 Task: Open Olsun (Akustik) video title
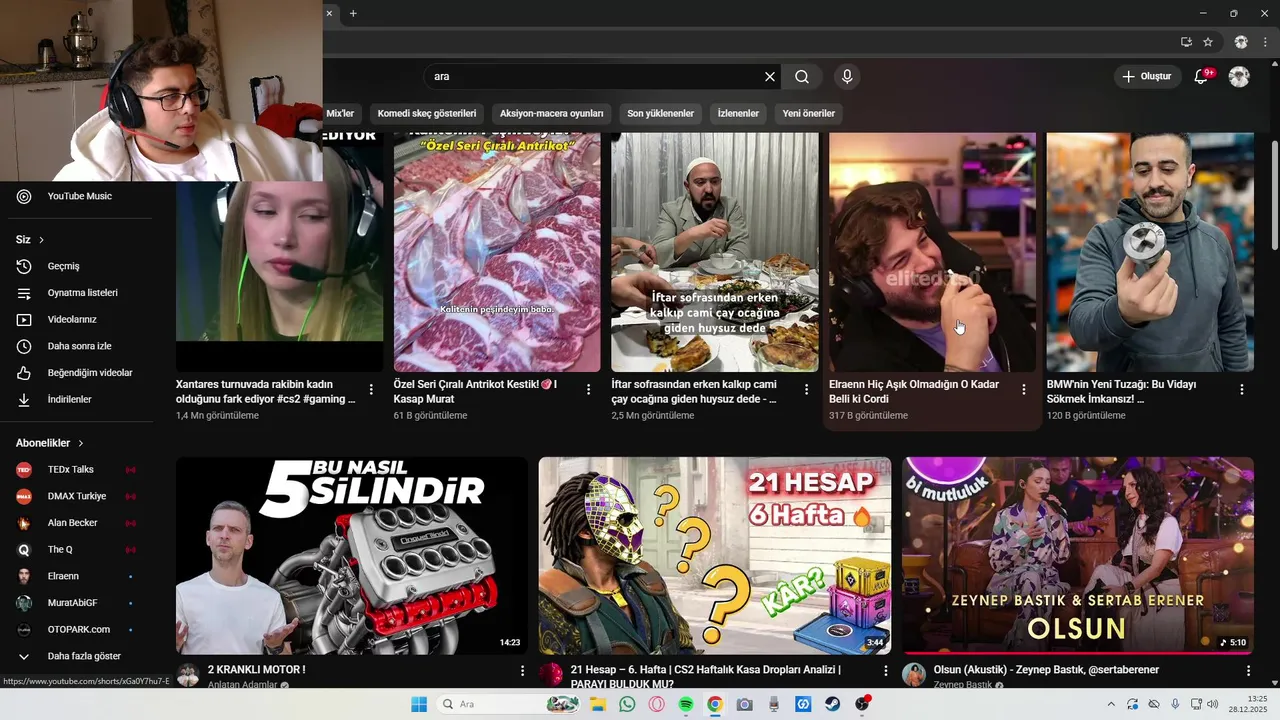(1046, 670)
